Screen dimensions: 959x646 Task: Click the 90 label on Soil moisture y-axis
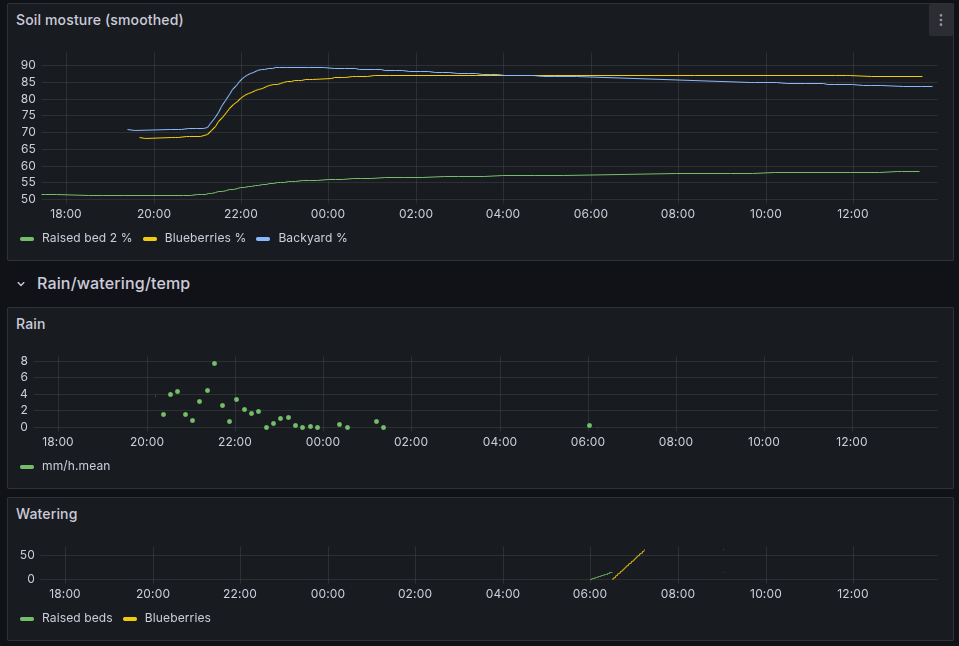pyautogui.click(x=28, y=65)
